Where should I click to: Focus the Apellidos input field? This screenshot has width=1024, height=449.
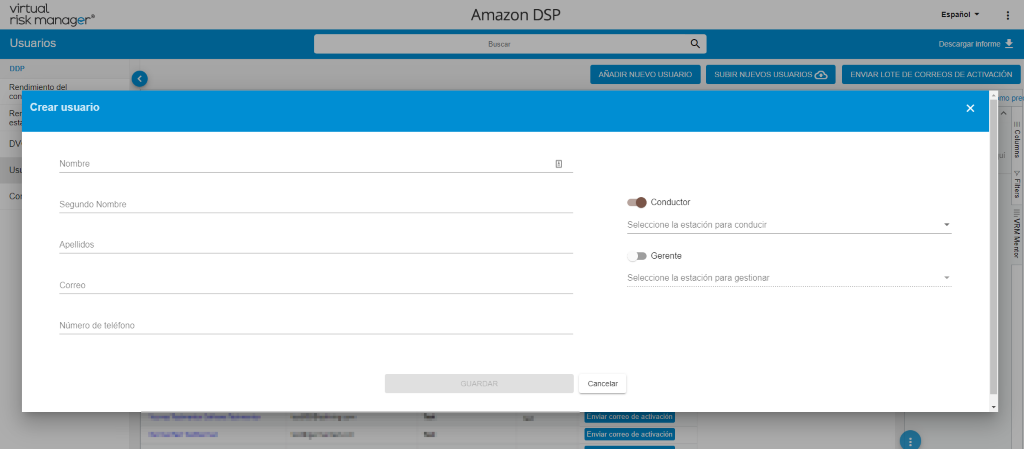(316, 245)
